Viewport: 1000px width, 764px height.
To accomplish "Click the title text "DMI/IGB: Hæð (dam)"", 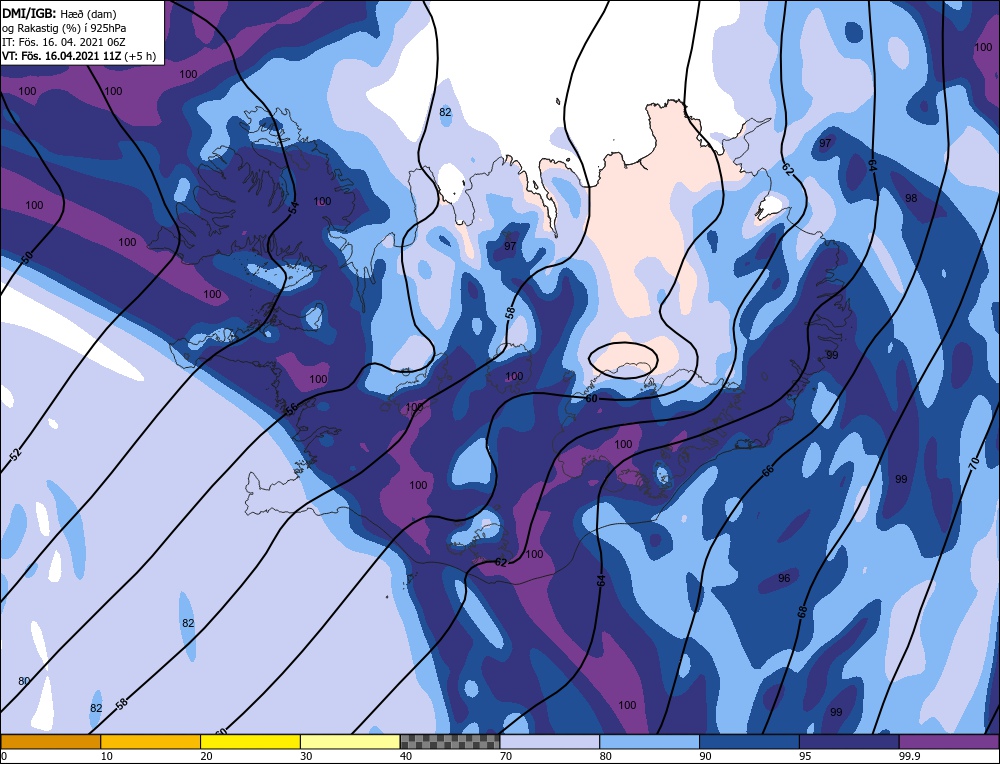I will [x=59, y=13].
